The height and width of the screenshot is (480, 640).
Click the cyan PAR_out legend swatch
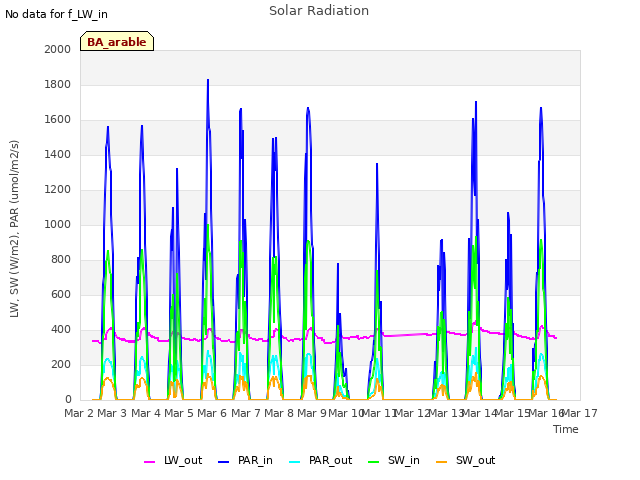point(295,462)
